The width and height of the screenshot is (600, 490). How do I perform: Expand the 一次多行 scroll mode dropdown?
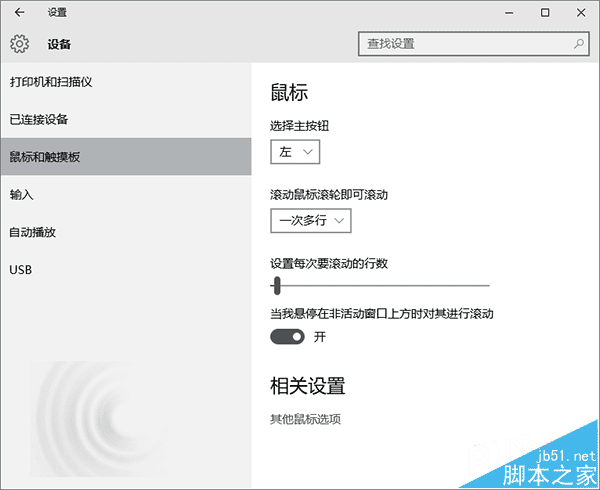tap(311, 220)
